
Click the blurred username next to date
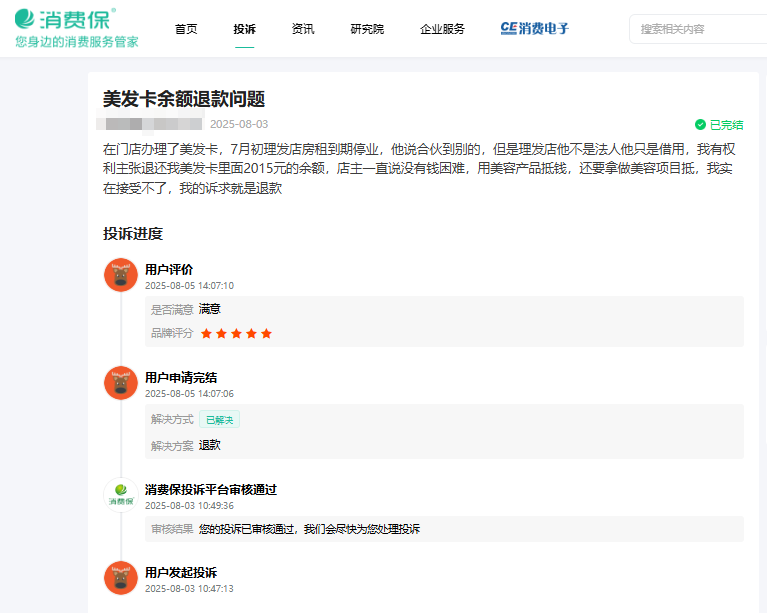[x=150, y=125]
